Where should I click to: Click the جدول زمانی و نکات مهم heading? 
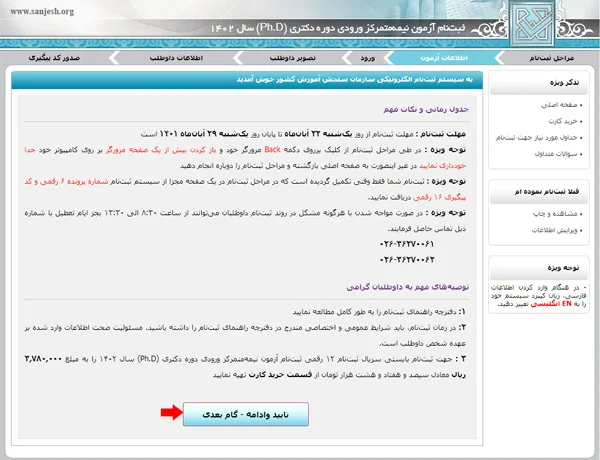click(426, 109)
